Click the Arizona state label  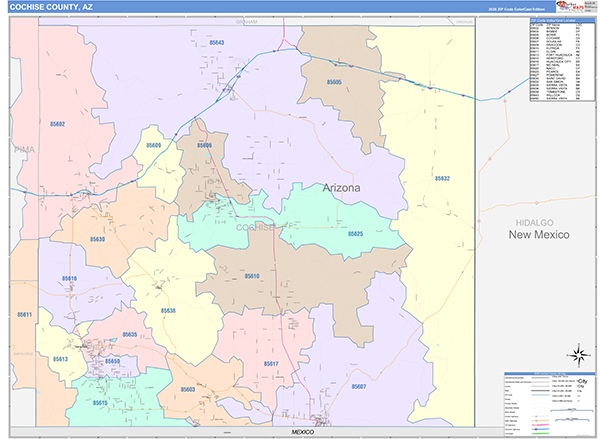point(342,187)
